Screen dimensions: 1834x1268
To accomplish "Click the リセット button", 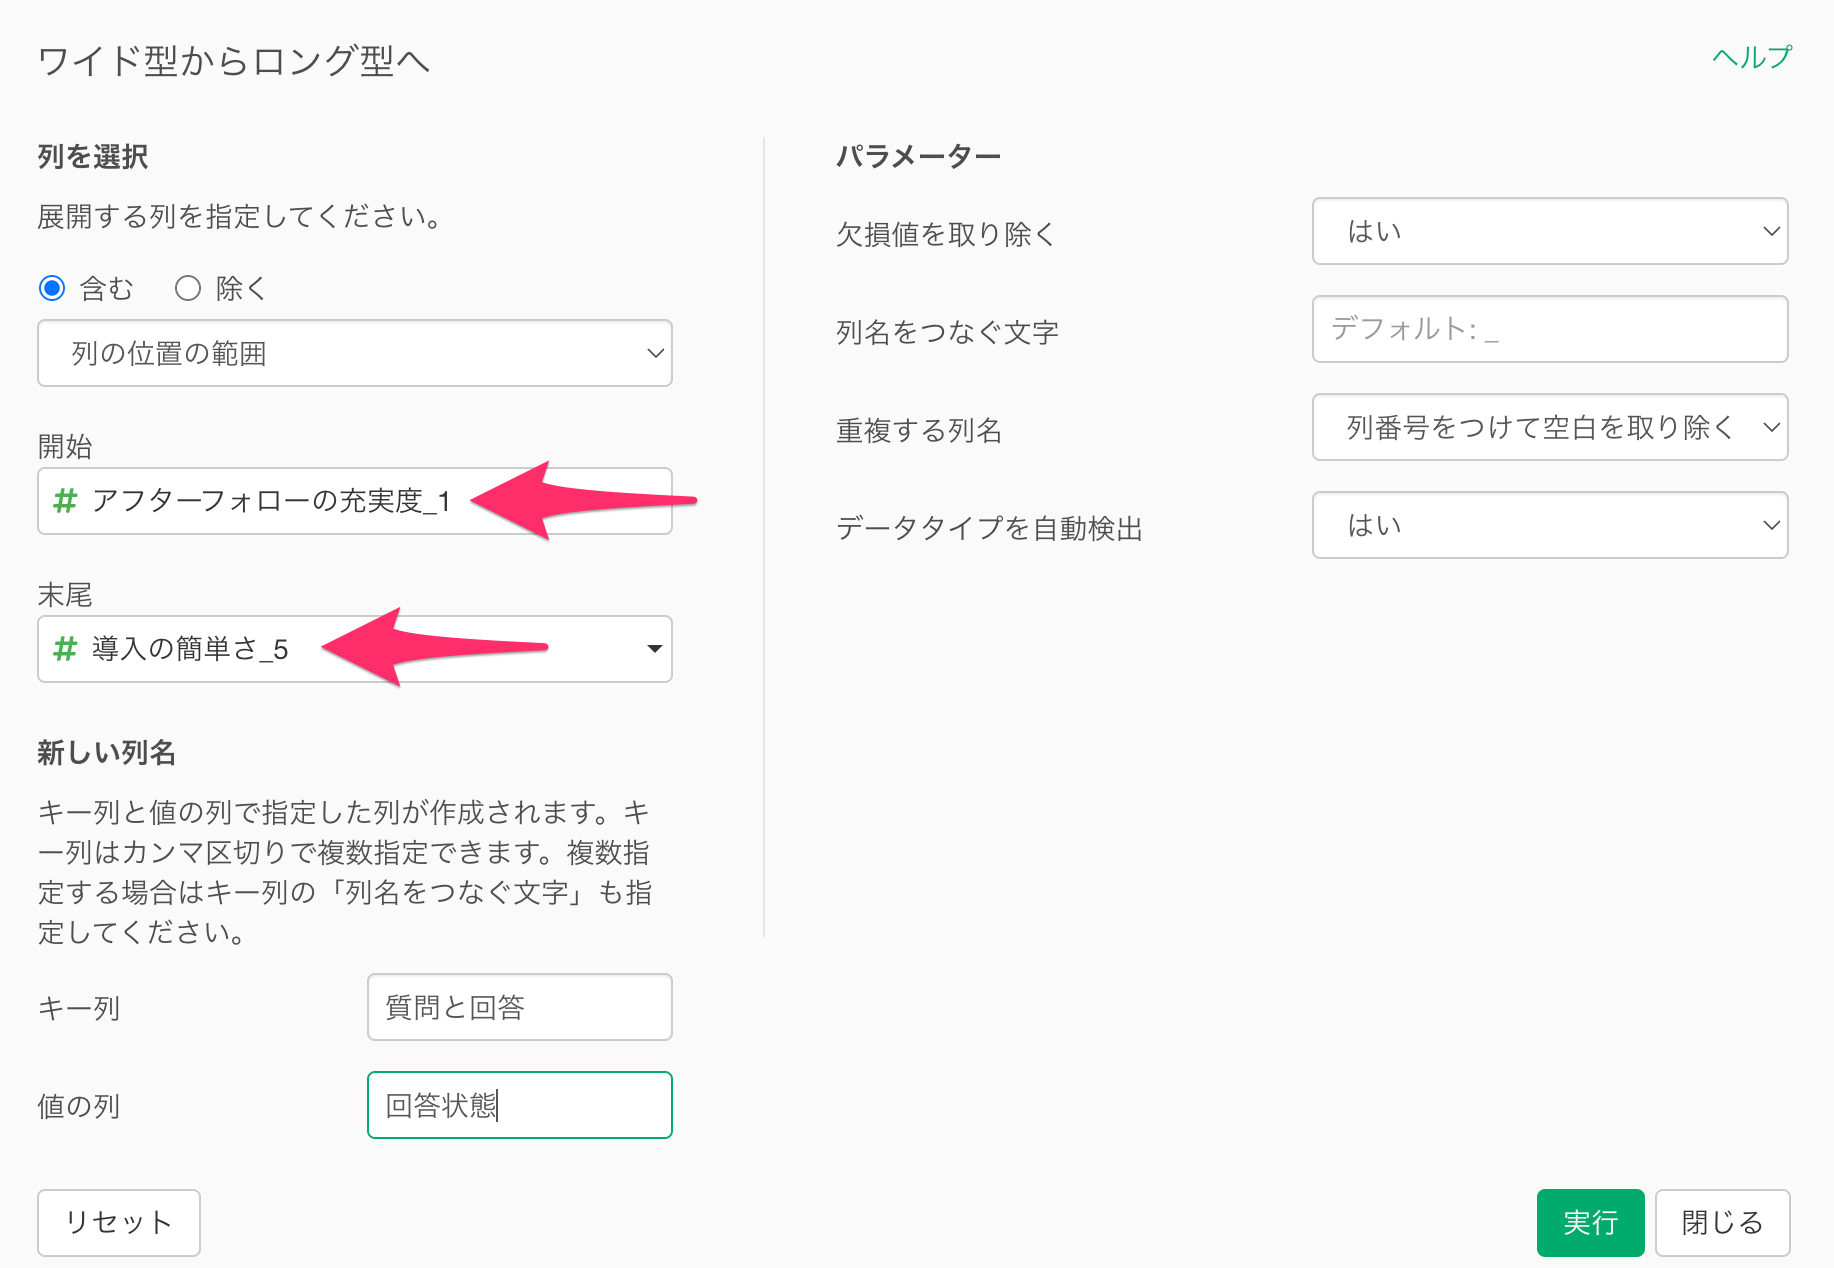I will click(119, 1222).
